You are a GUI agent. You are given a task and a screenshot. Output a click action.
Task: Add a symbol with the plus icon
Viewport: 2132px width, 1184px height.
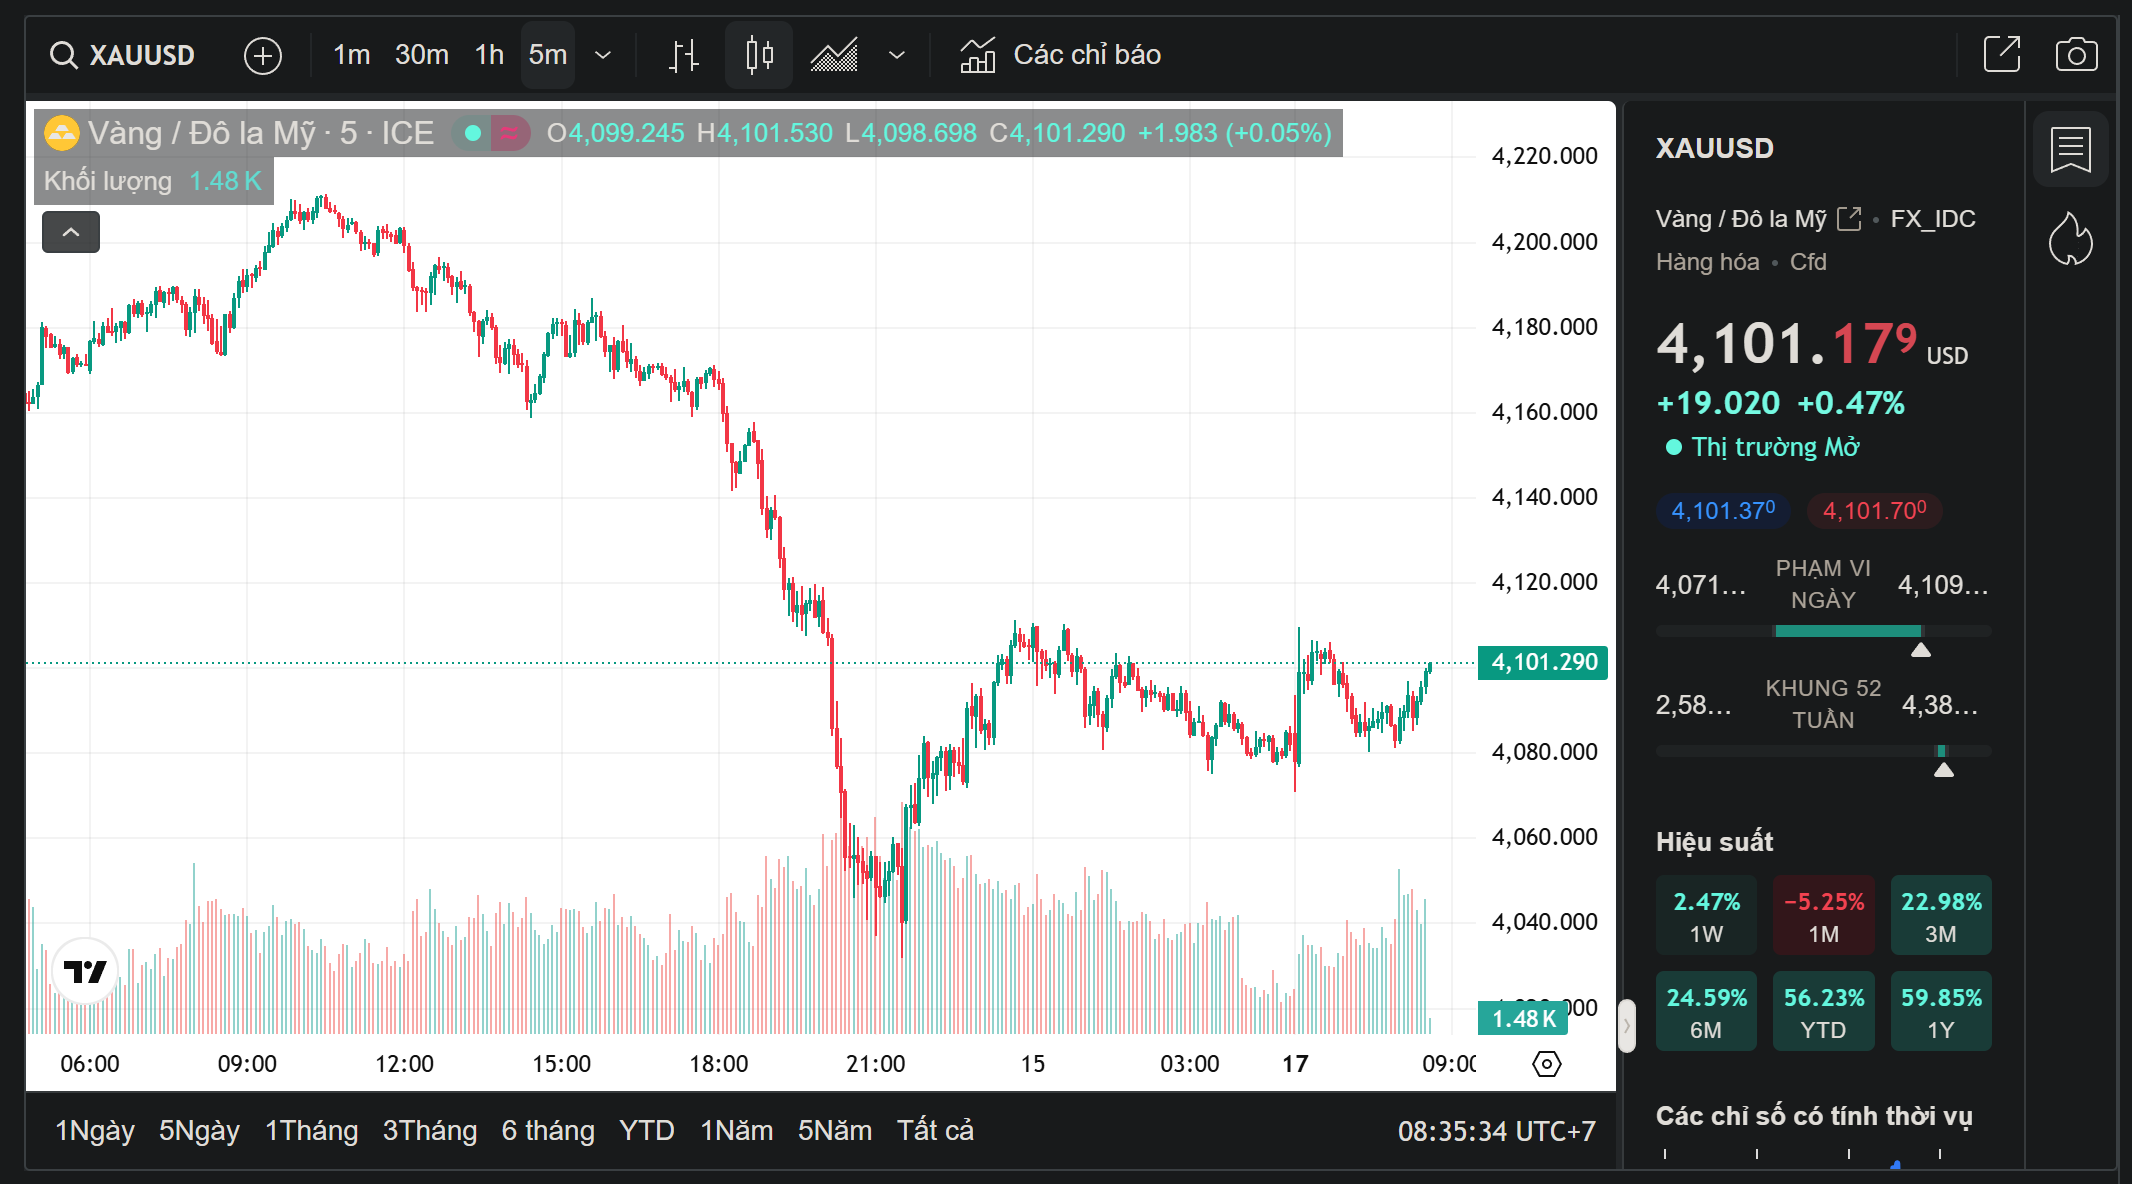click(263, 55)
